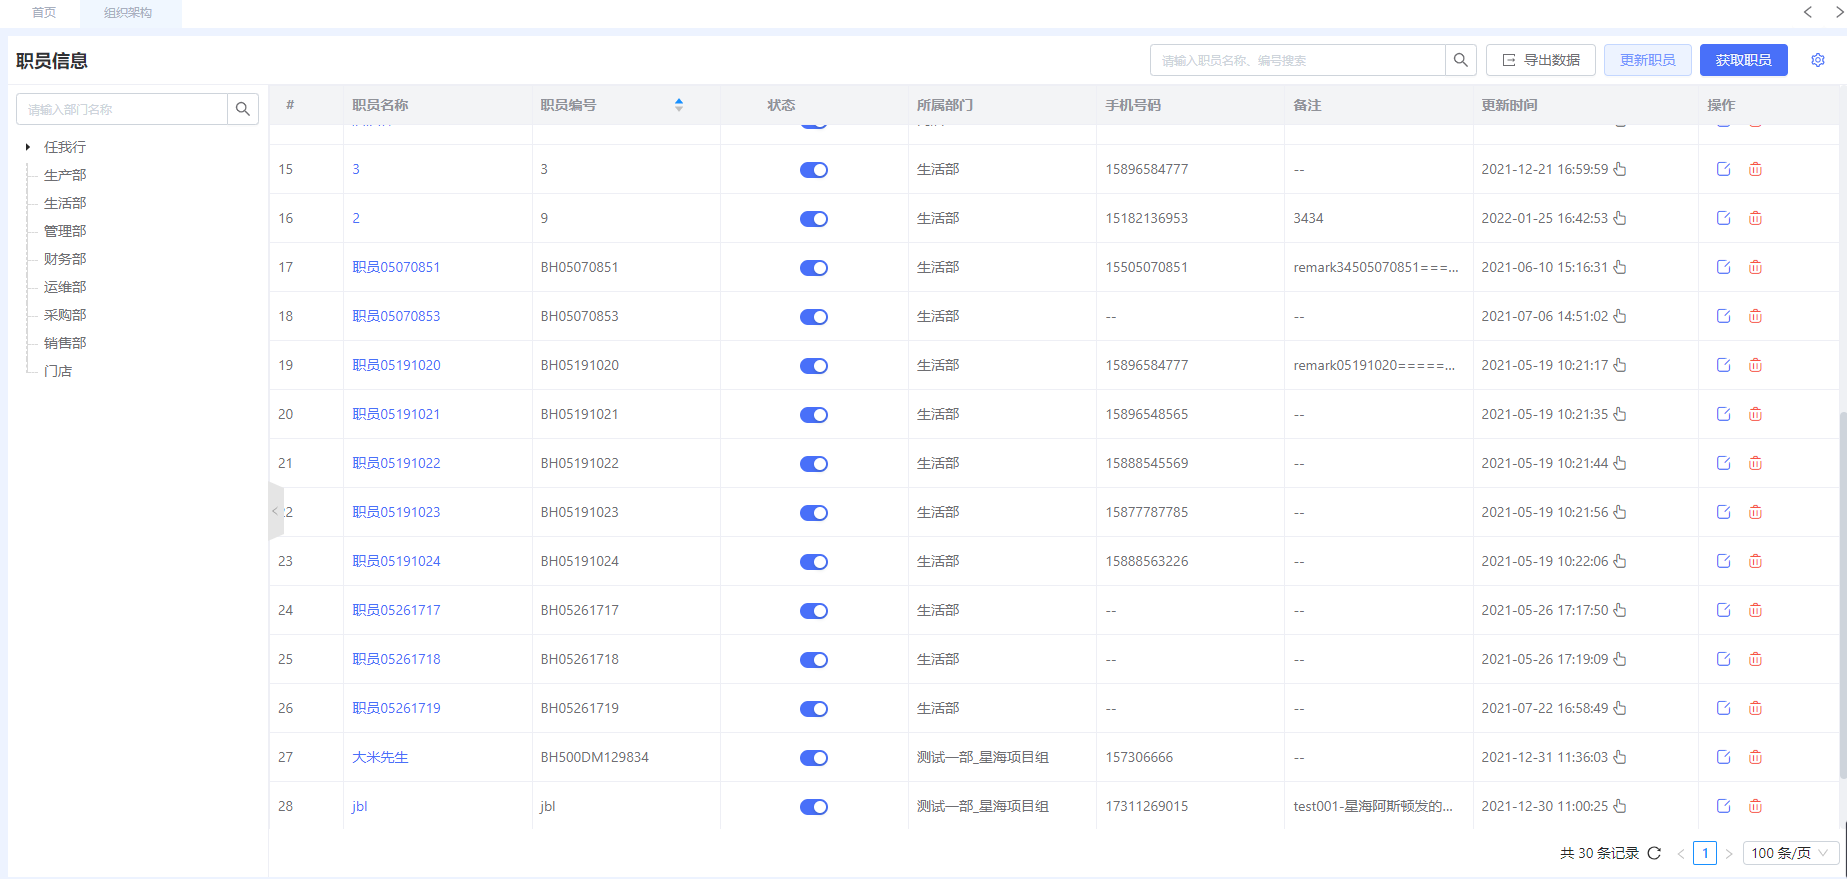The width and height of the screenshot is (1847, 879).
Task: Click table vertical scrollbar
Action: 1842,595
